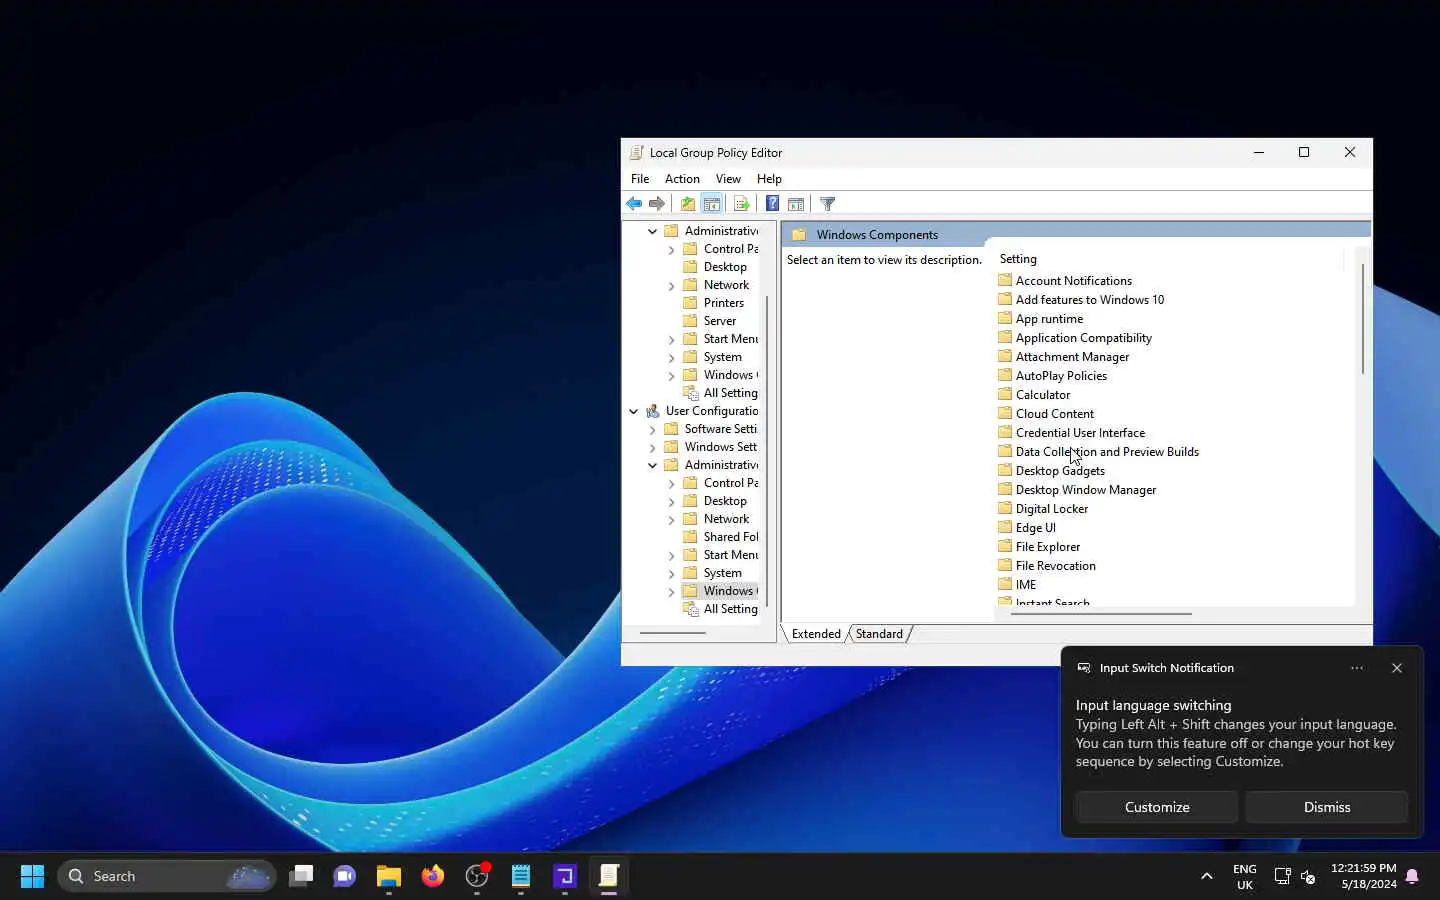Open Help via the blue question-mark icon

pyautogui.click(x=772, y=204)
